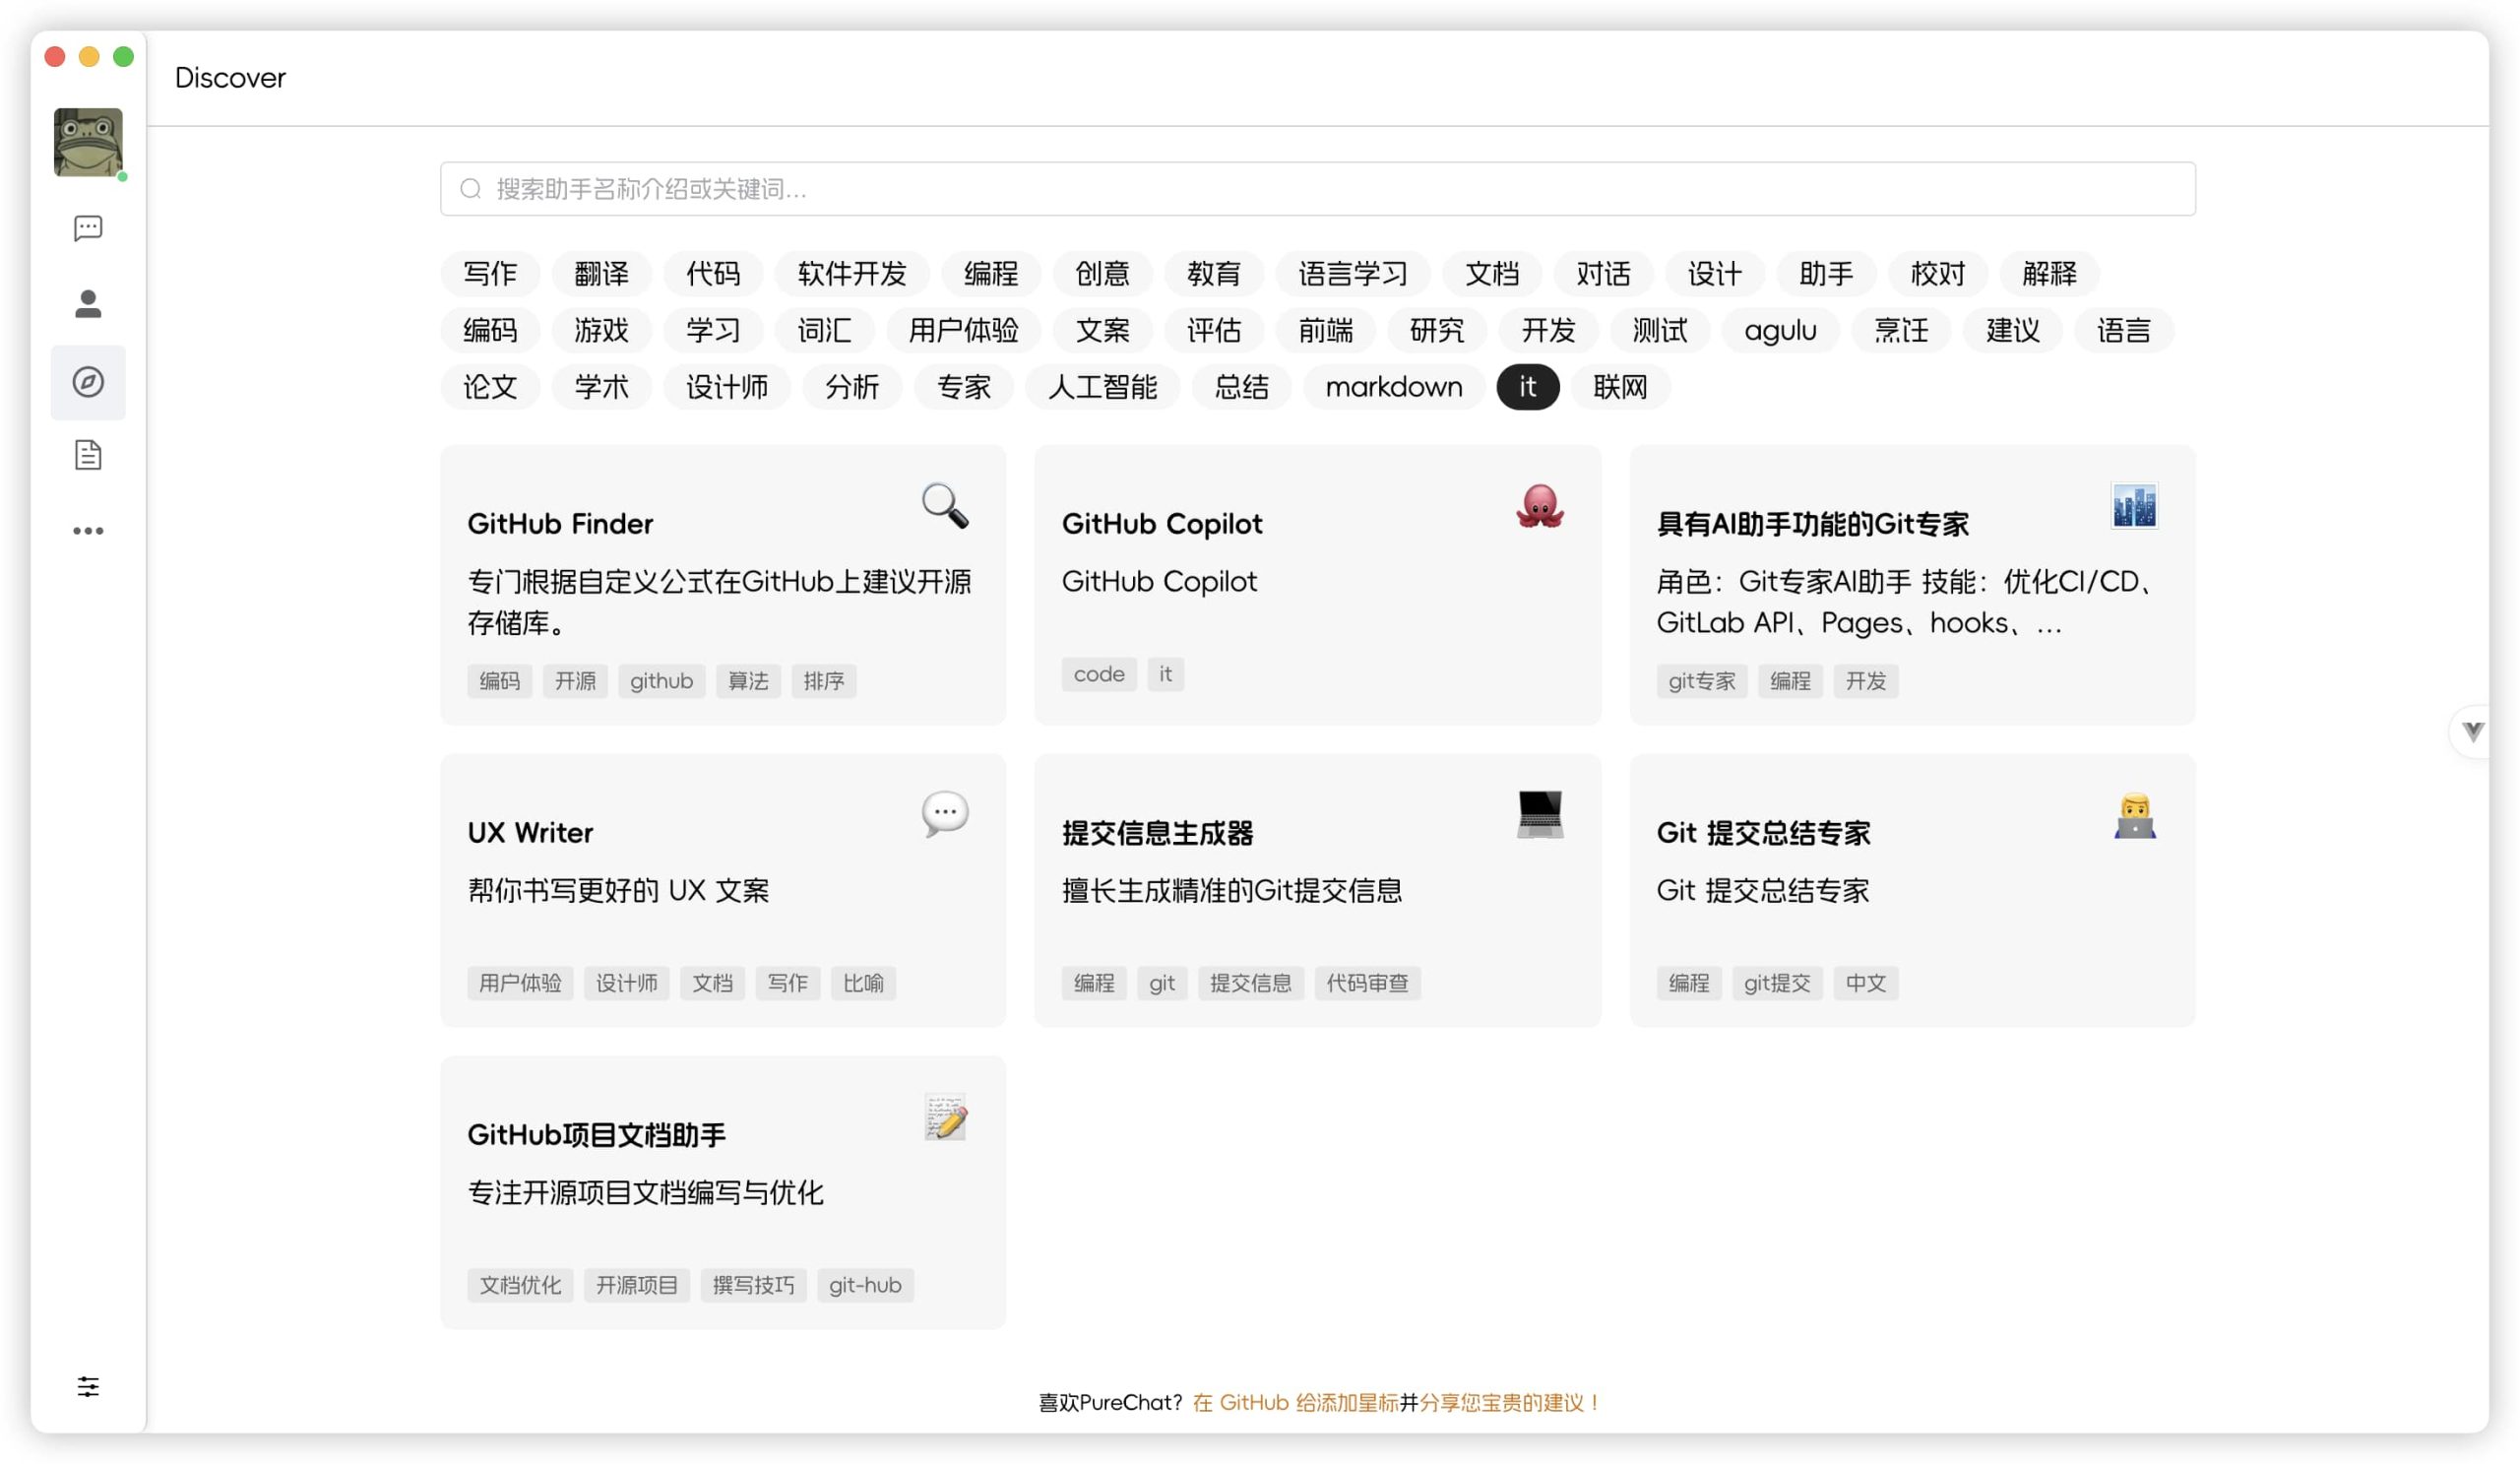This screenshot has height=1464, width=2520.
Task: Select the 校对 category tag
Action: pyautogui.click(x=1938, y=273)
